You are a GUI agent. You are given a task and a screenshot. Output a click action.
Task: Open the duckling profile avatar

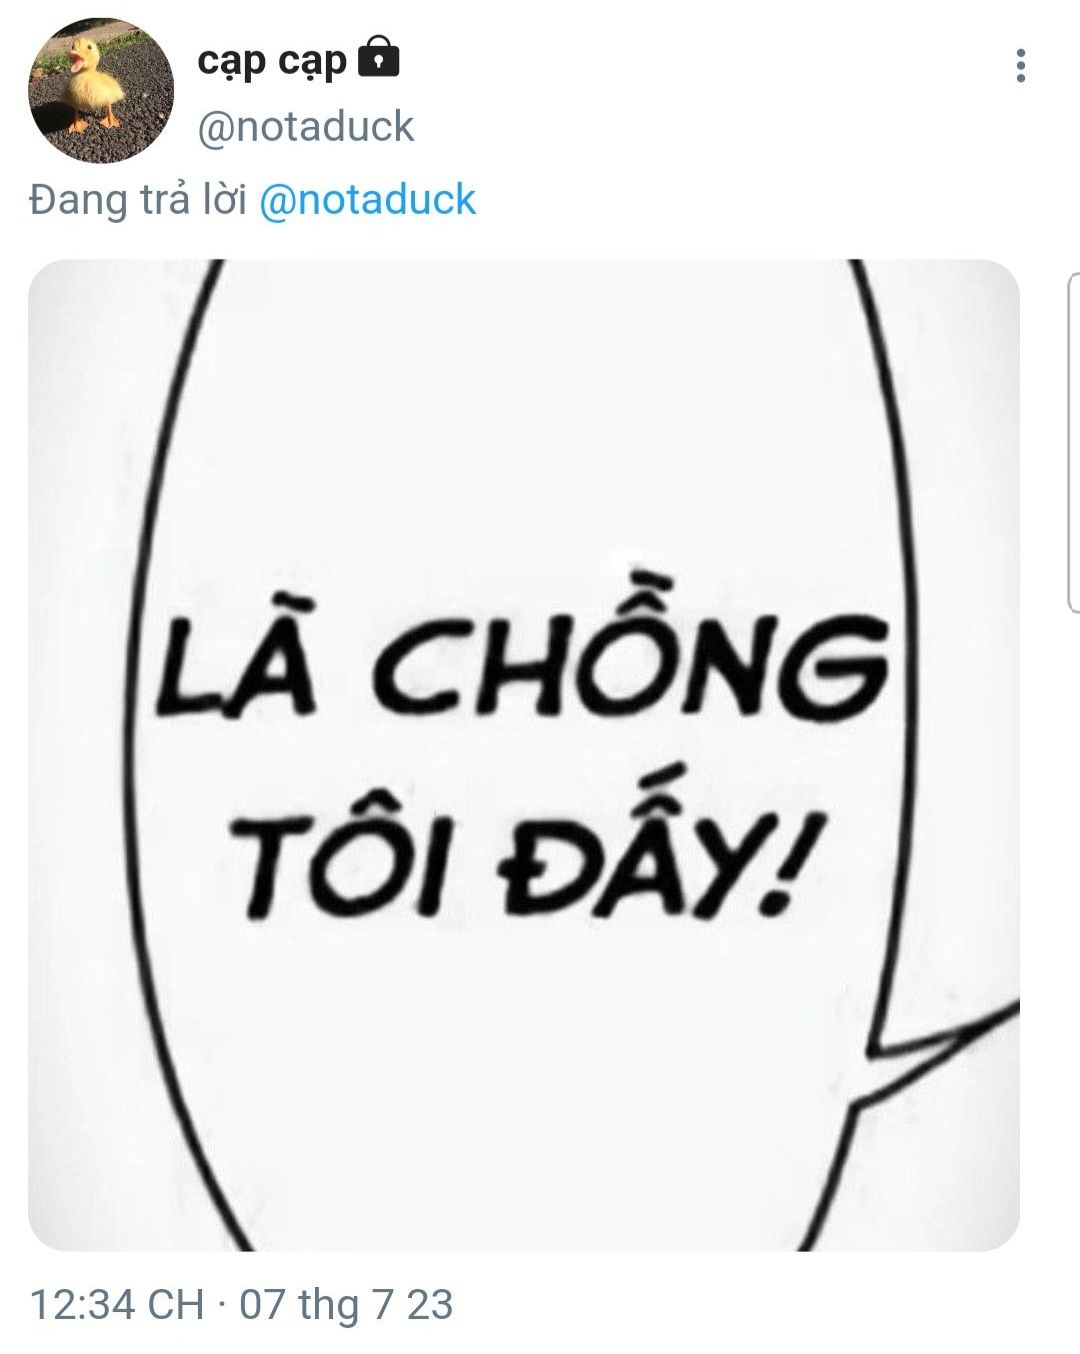pos(100,90)
